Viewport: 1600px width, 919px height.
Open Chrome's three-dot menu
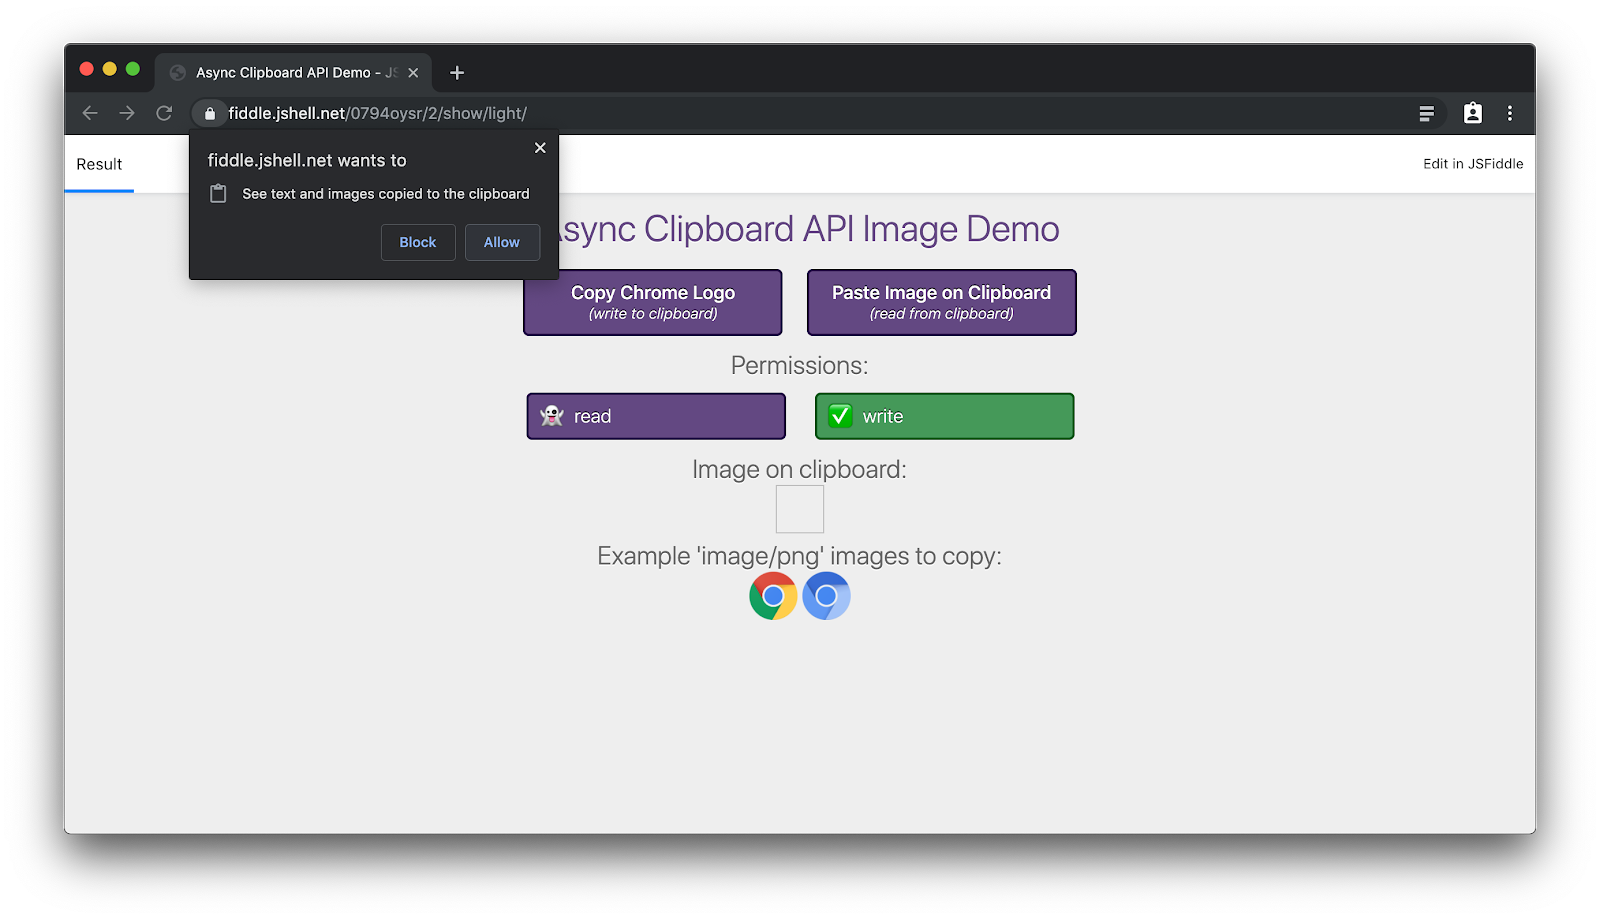coord(1510,113)
